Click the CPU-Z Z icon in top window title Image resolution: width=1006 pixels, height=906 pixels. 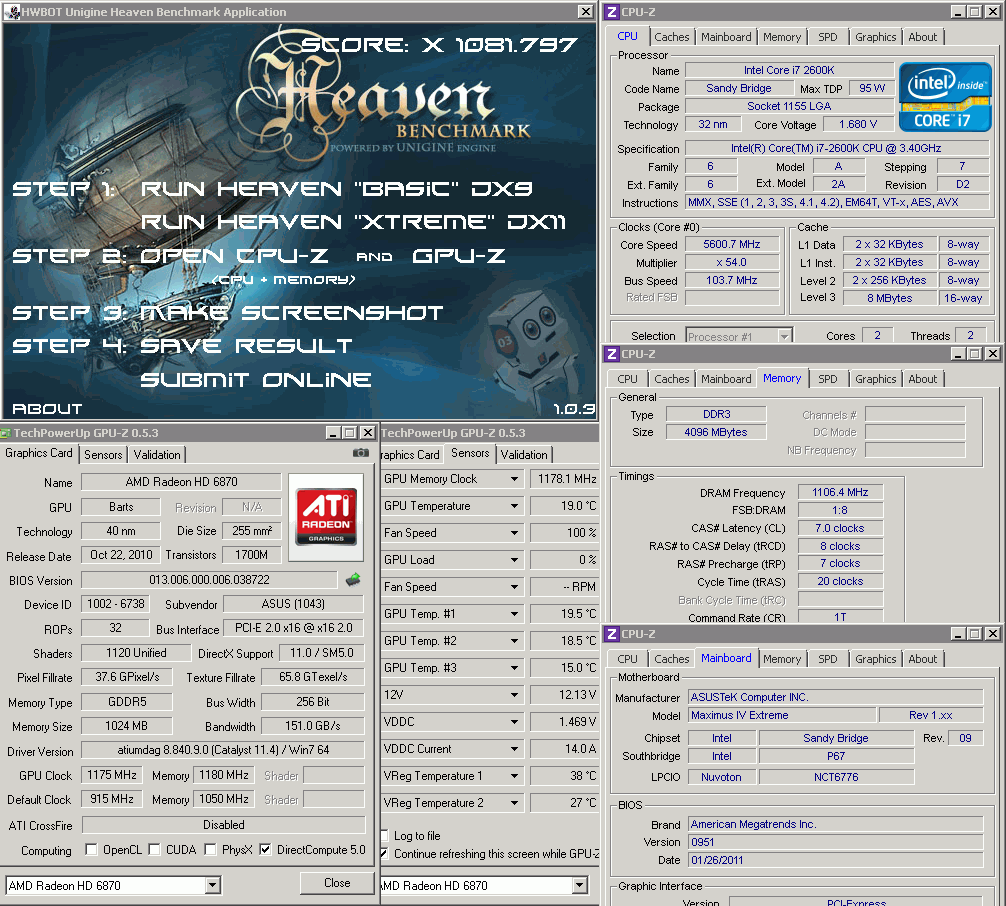point(612,12)
